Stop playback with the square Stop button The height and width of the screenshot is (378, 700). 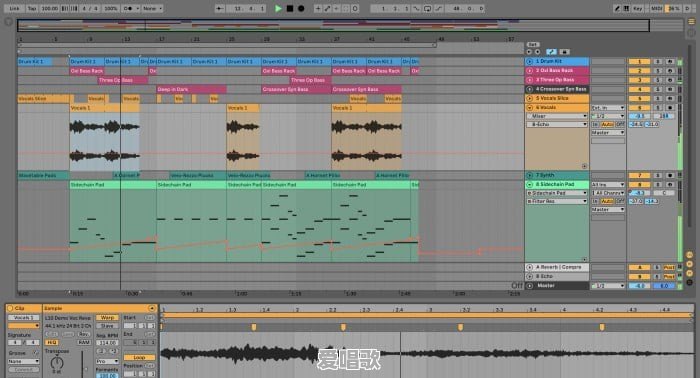tap(290, 8)
